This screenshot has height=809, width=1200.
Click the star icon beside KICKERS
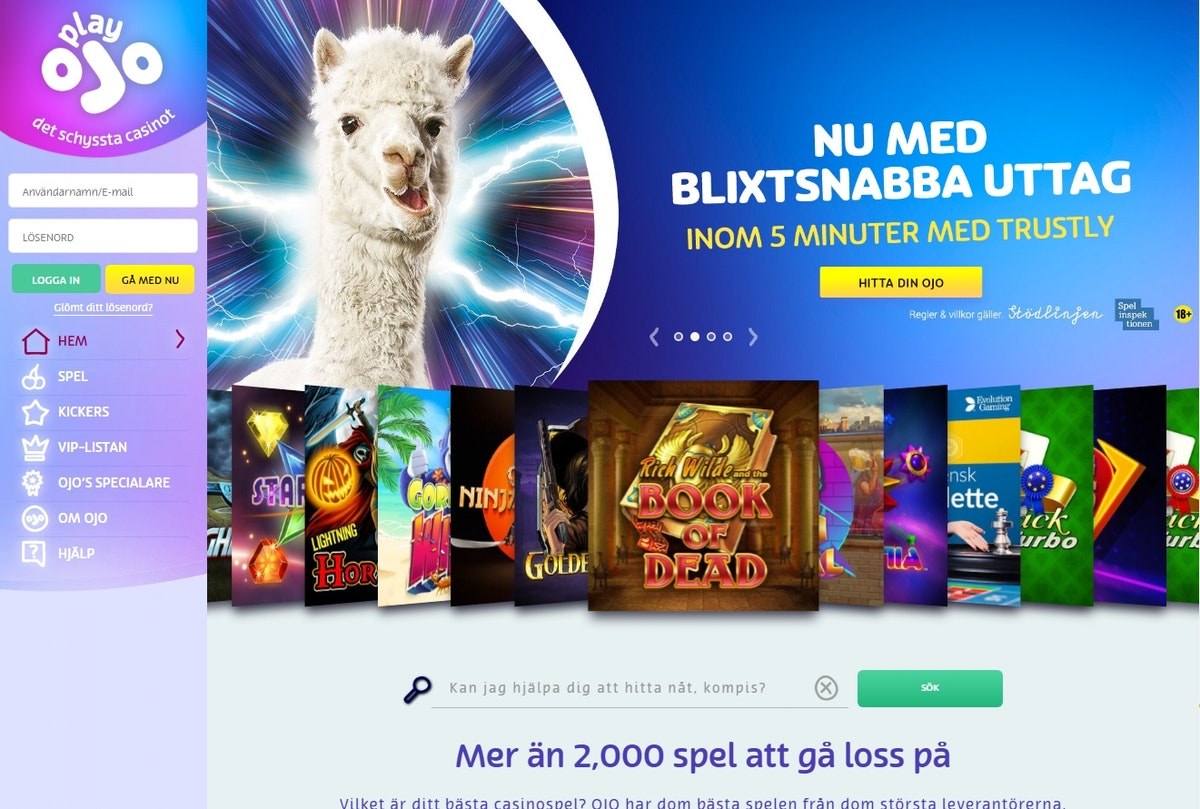tap(35, 412)
